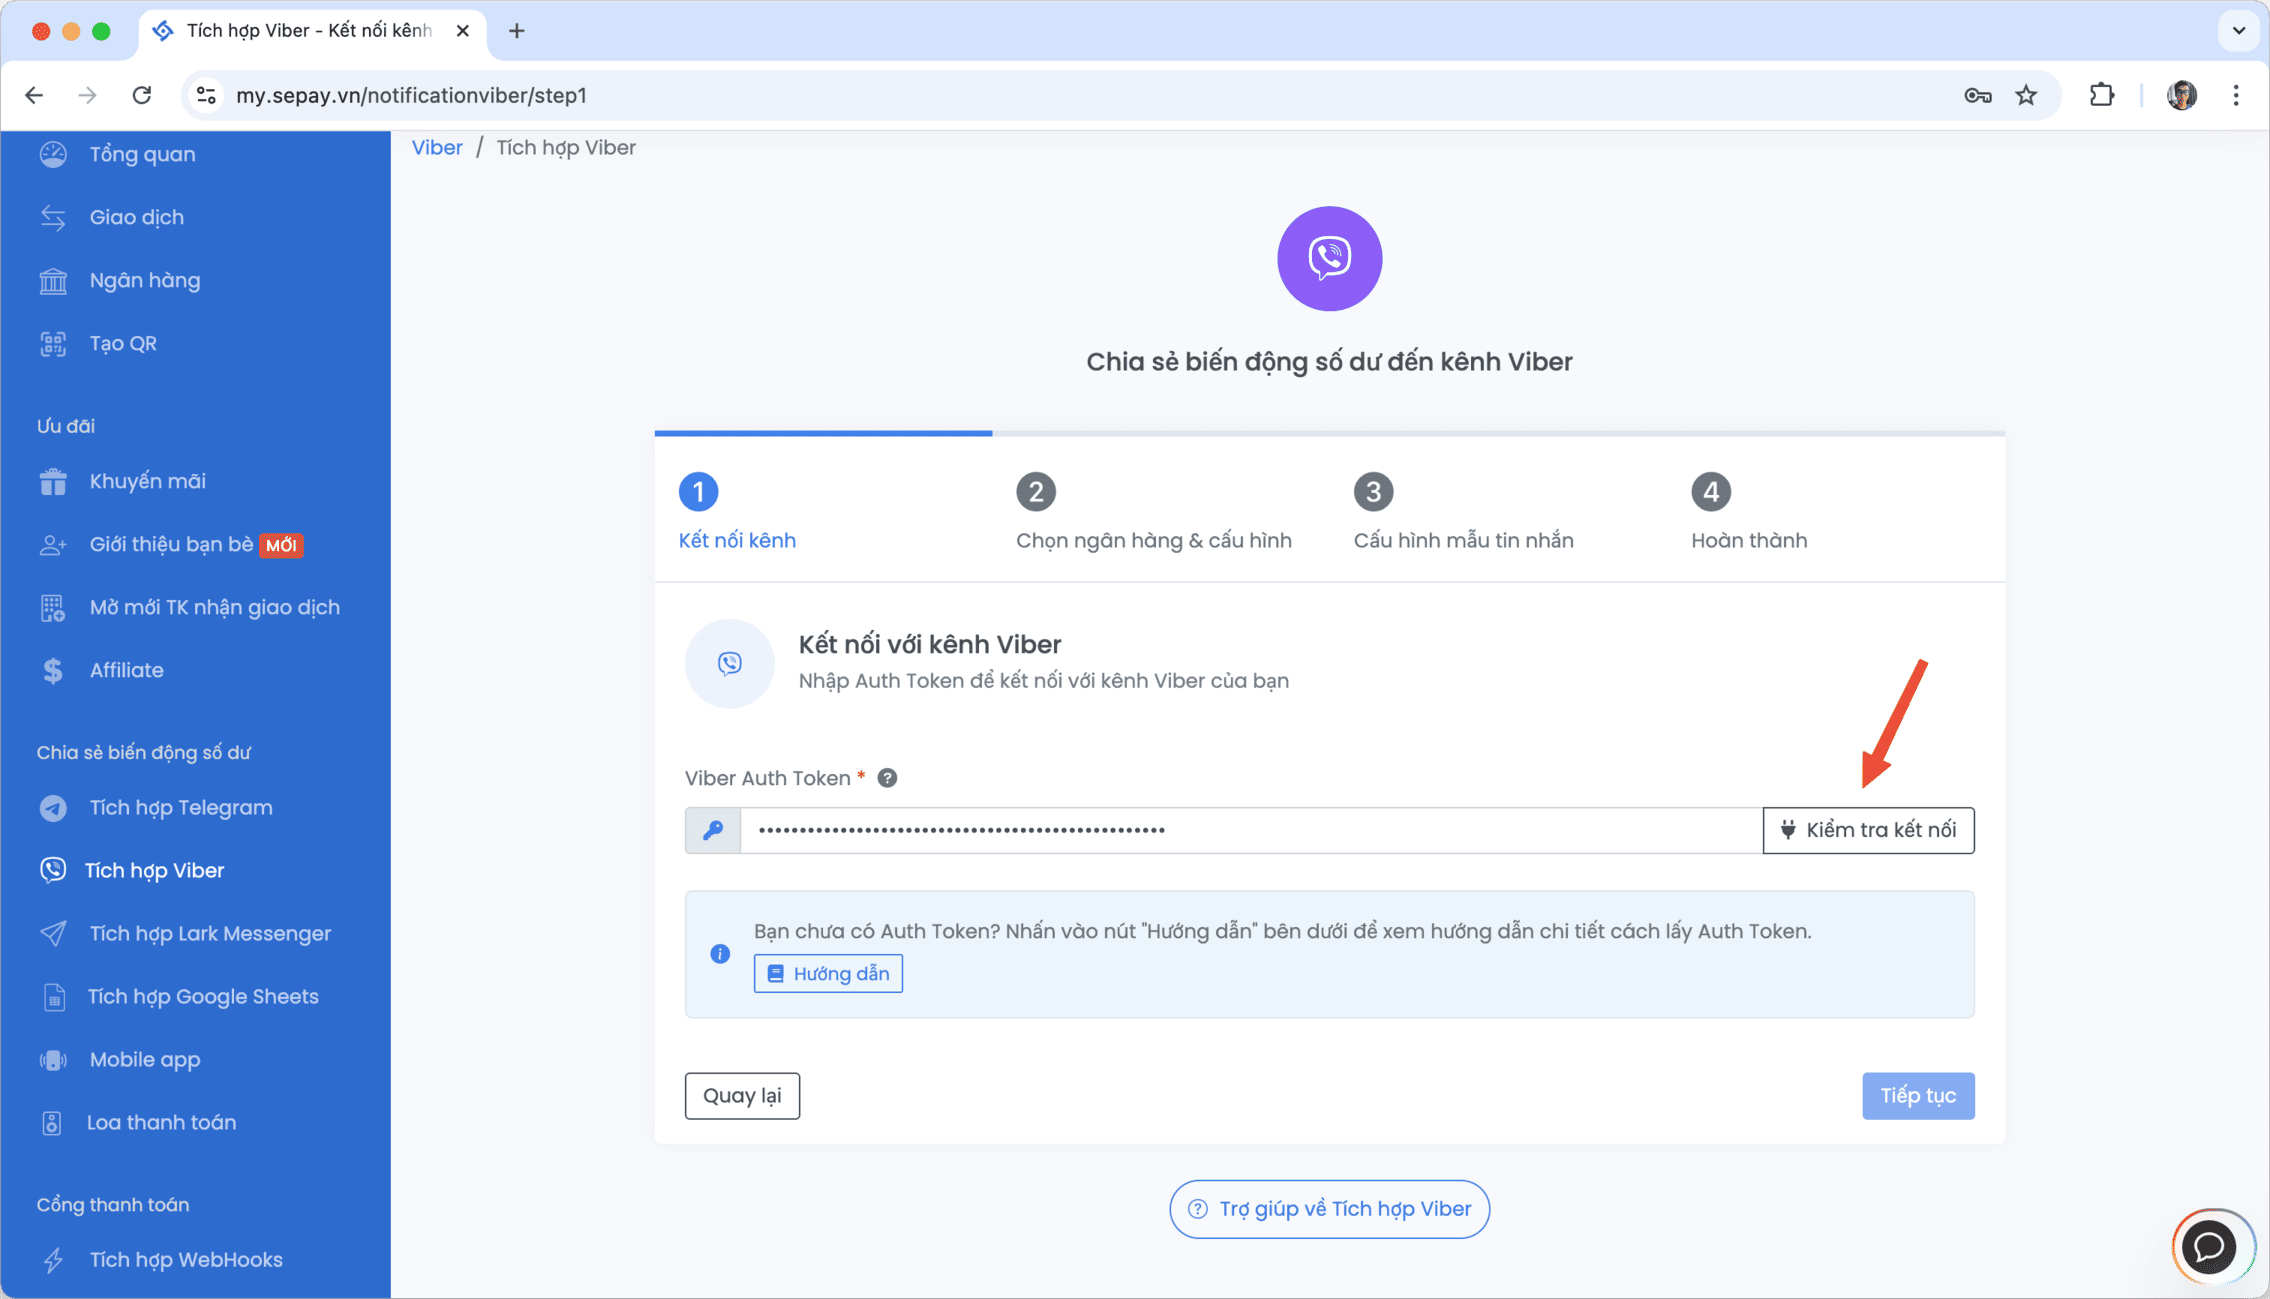Click the Lark Messenger paper plane icon
The image size is (2270, 1299).
tap(53, 934)
